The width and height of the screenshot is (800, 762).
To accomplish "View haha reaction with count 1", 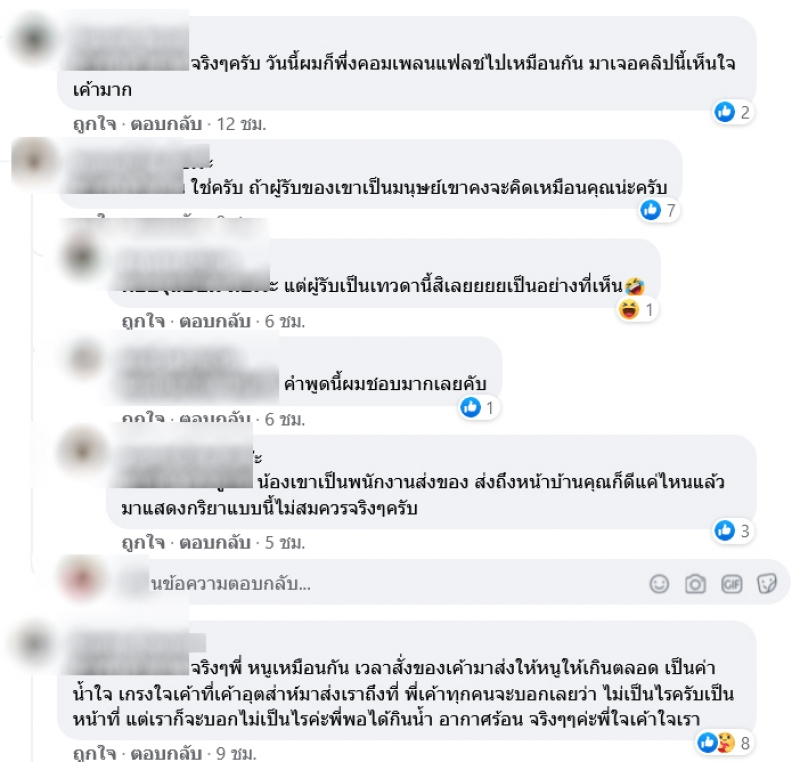I will [637, 309].
